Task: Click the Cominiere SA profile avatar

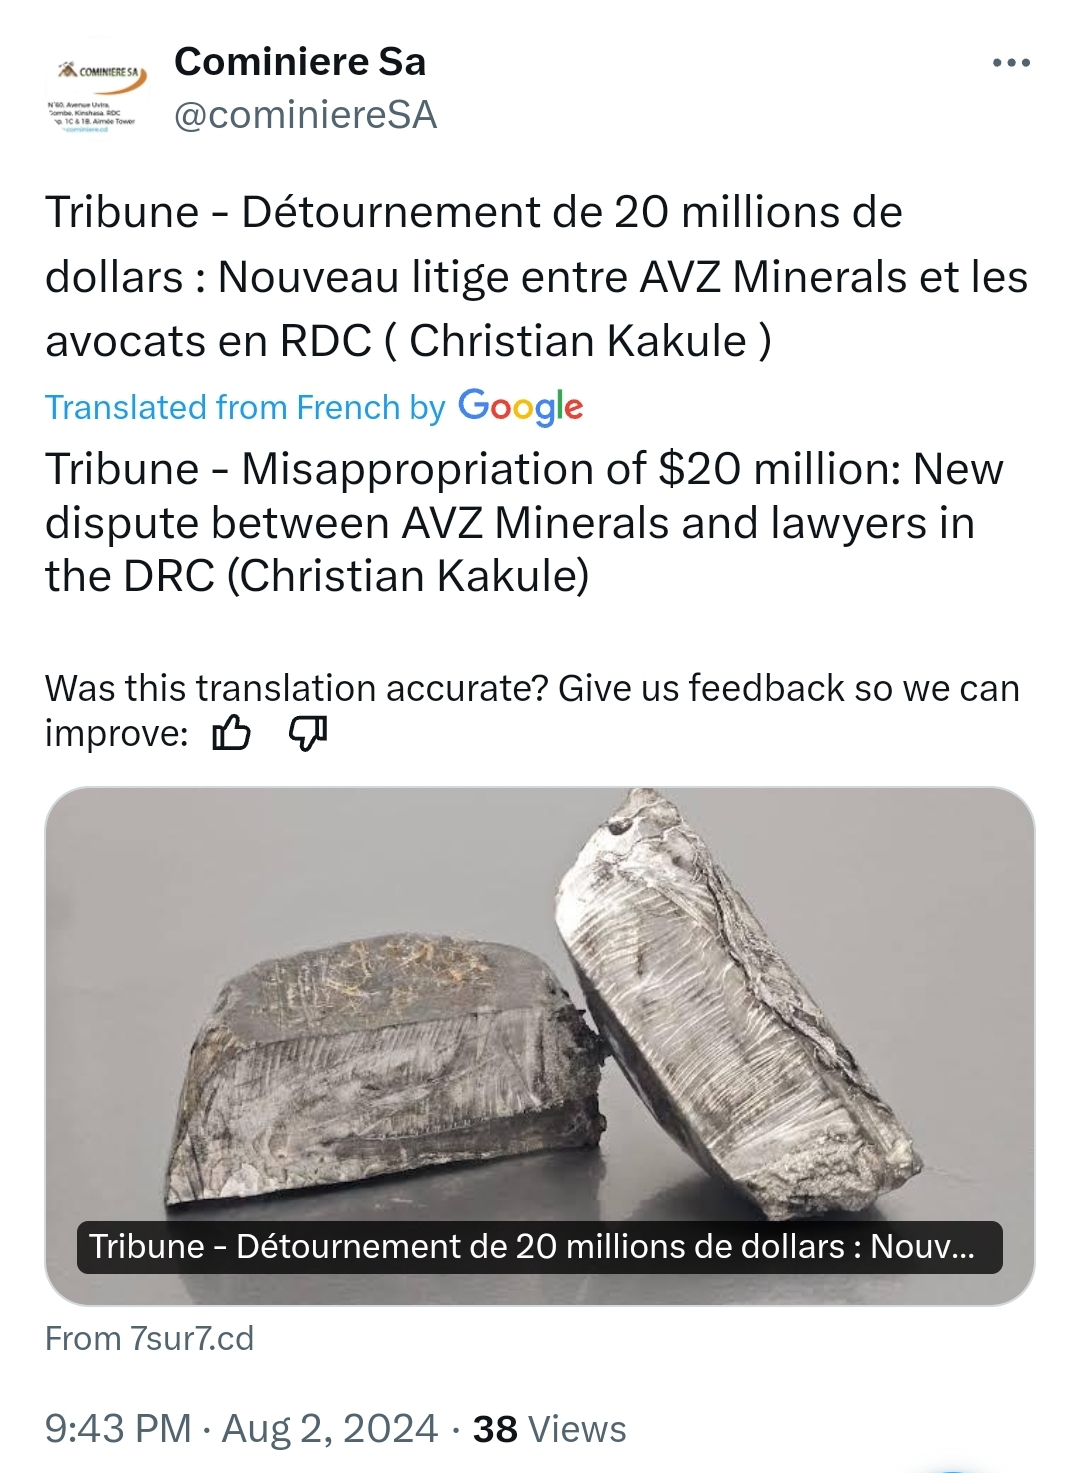Action: tap(97, 94)
